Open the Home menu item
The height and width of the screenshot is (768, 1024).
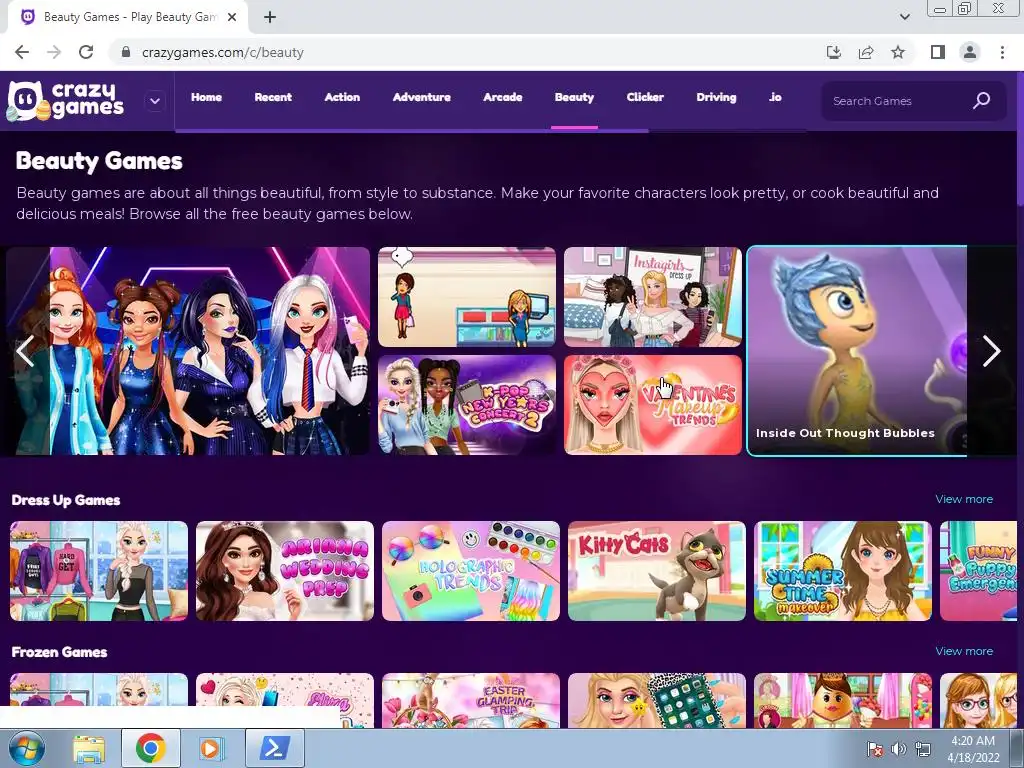(206, 97)
